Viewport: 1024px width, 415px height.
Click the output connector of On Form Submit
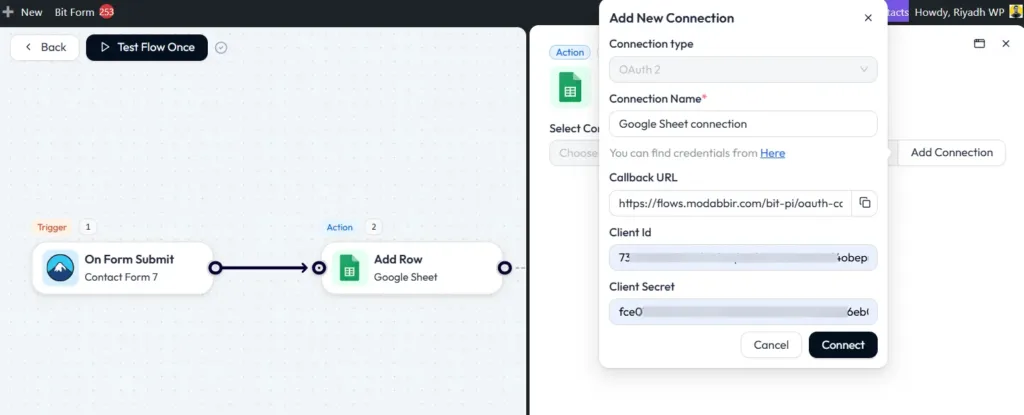coord(215,268)
